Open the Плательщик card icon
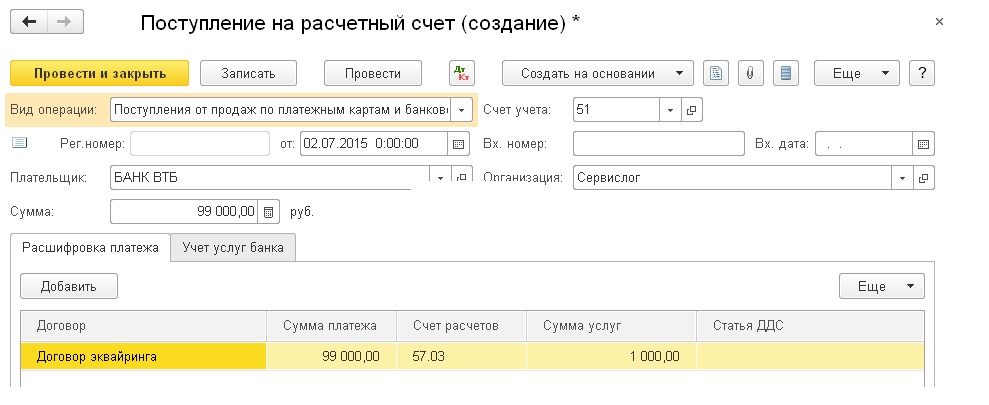This screenshot has width=989, height=405. pos(462,177)
